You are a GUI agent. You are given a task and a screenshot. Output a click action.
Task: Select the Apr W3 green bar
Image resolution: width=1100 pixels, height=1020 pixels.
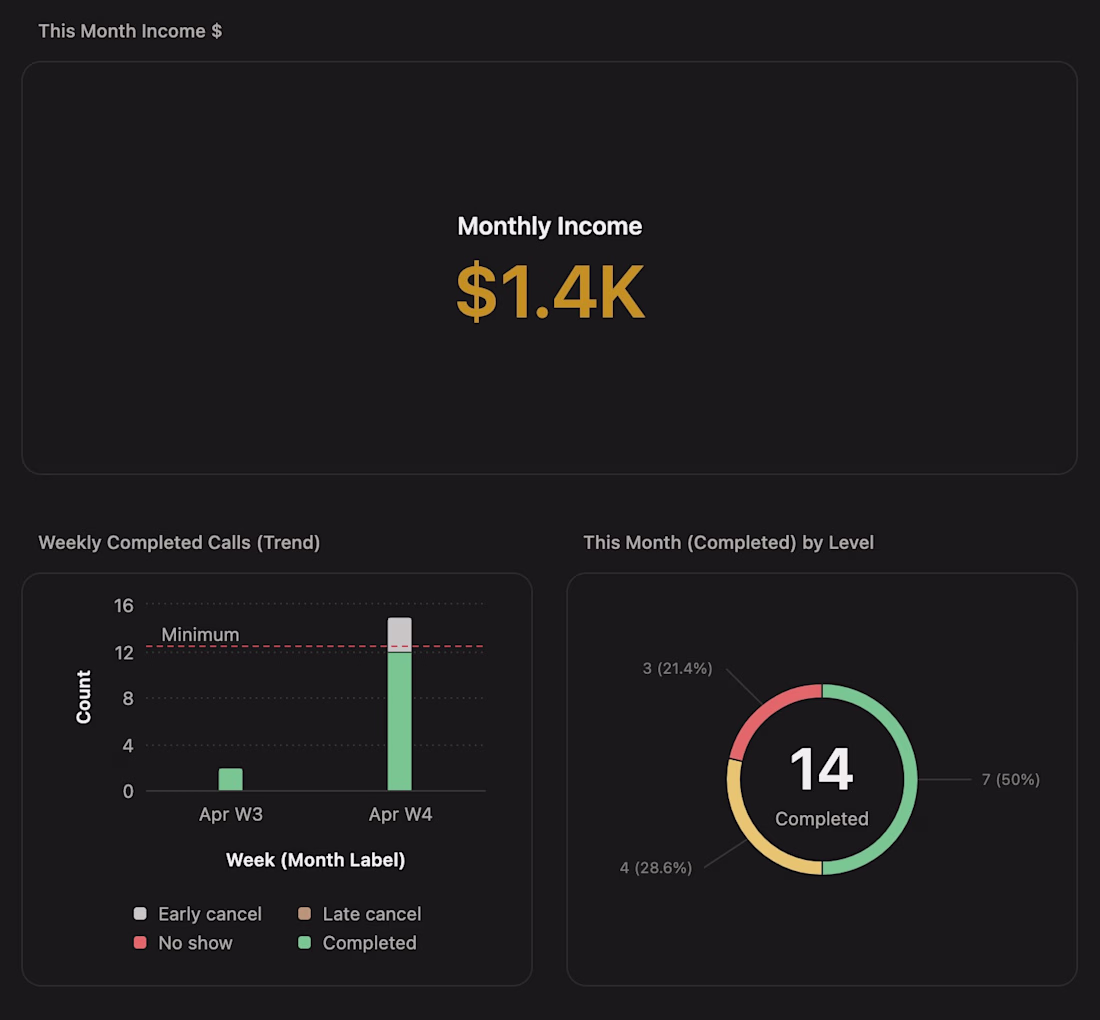230,780
